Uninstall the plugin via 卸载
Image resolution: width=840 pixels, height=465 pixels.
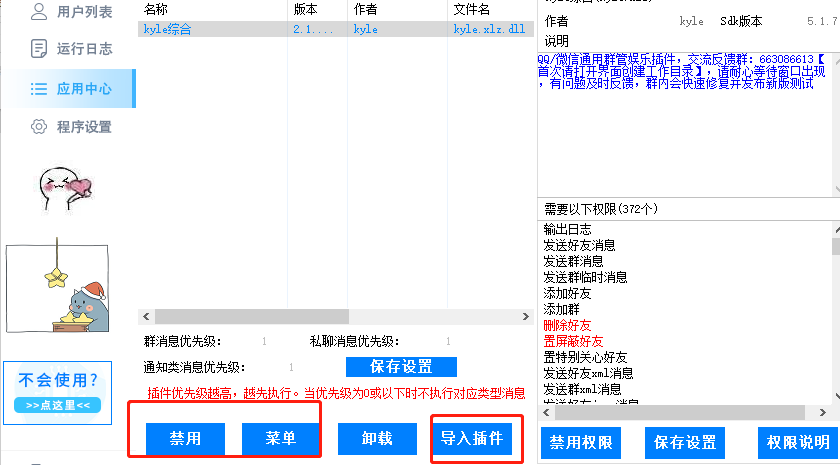coord(376,439)
